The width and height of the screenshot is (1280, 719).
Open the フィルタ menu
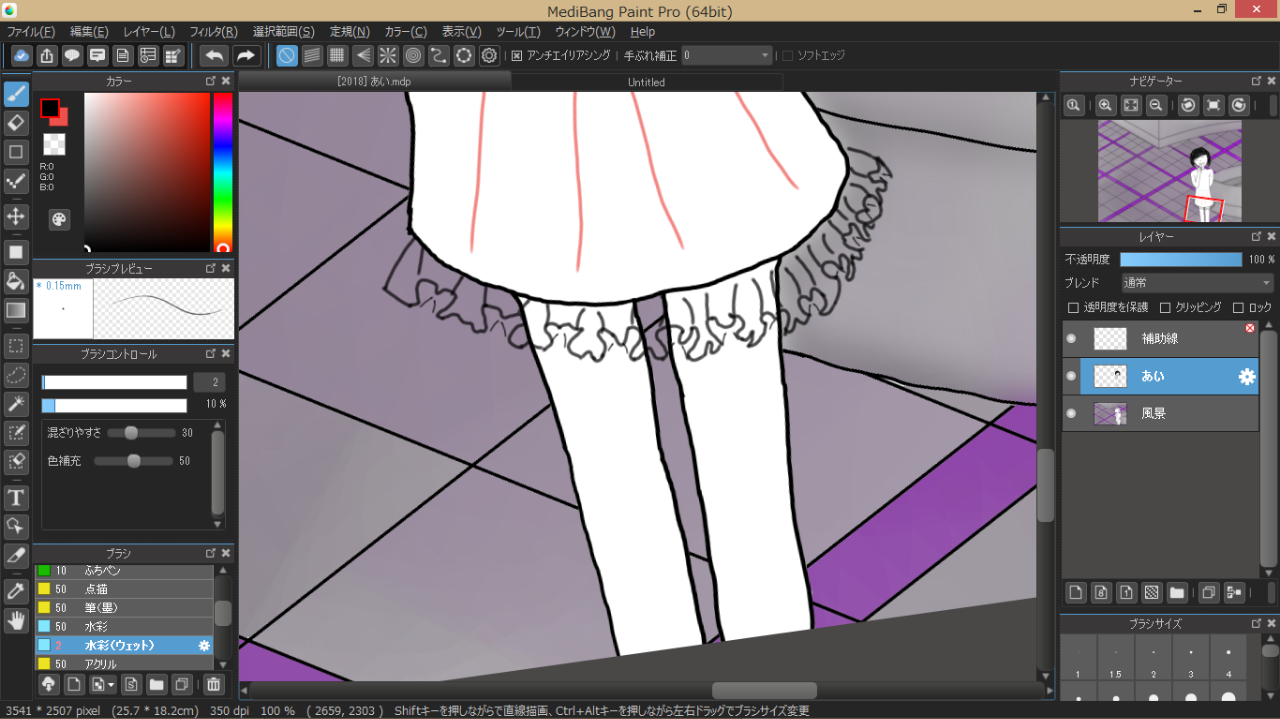coord(213,32)
